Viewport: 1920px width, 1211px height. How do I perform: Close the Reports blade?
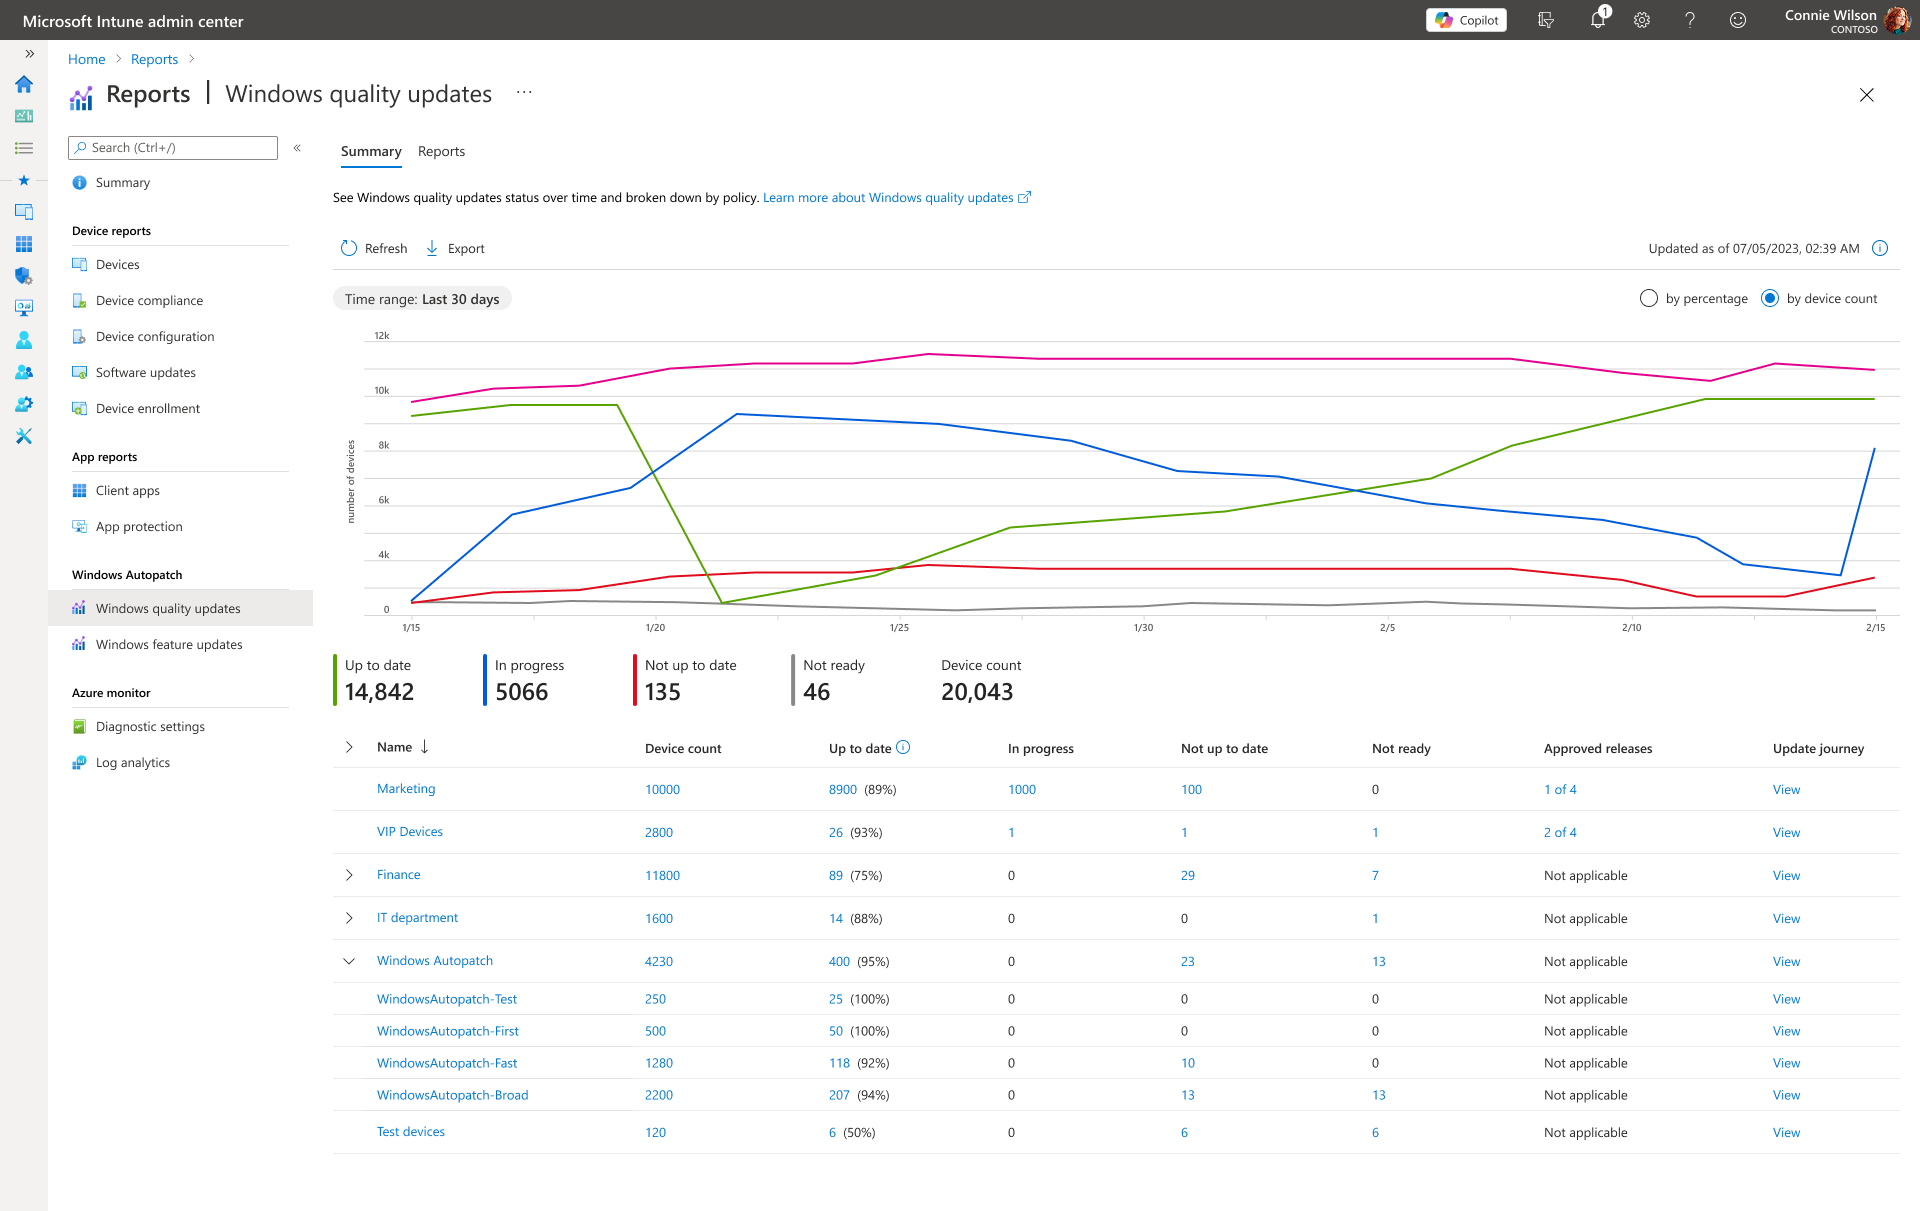pos(1866,95)
